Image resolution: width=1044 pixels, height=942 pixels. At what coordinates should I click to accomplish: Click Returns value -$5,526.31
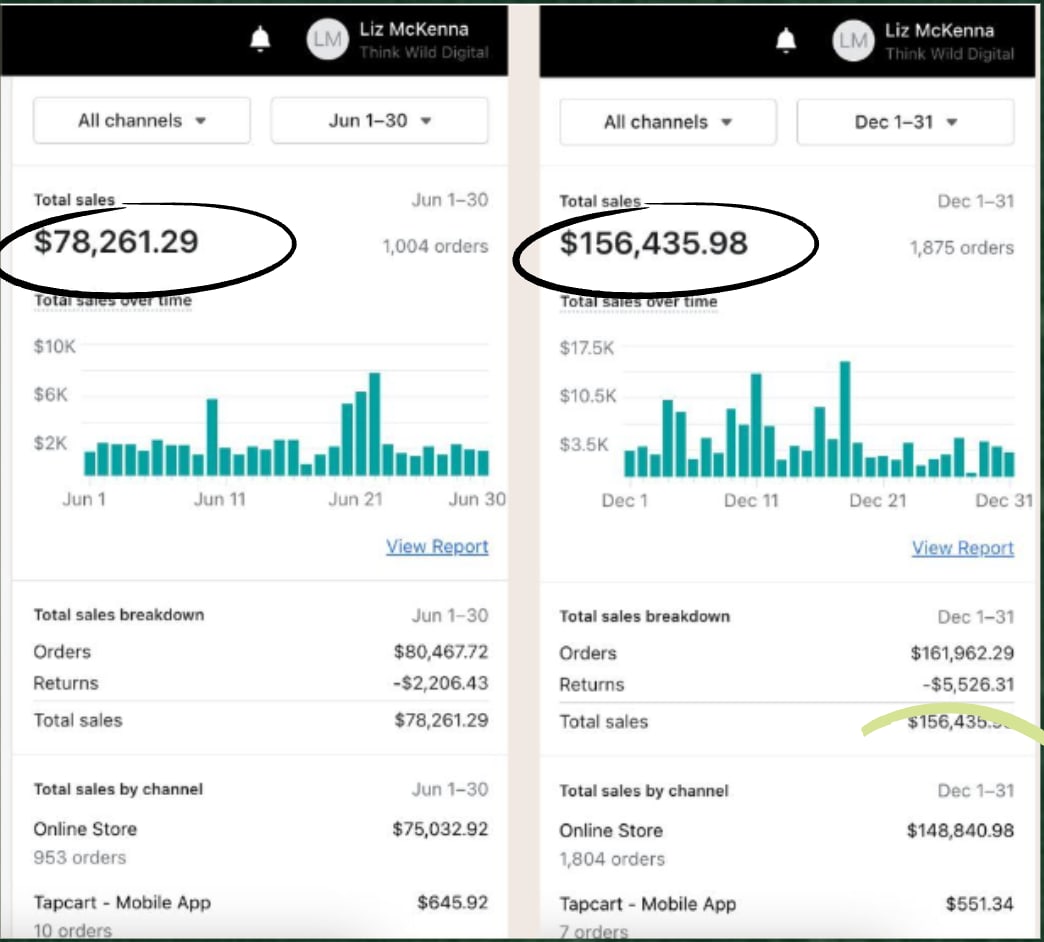coord(968,684)
